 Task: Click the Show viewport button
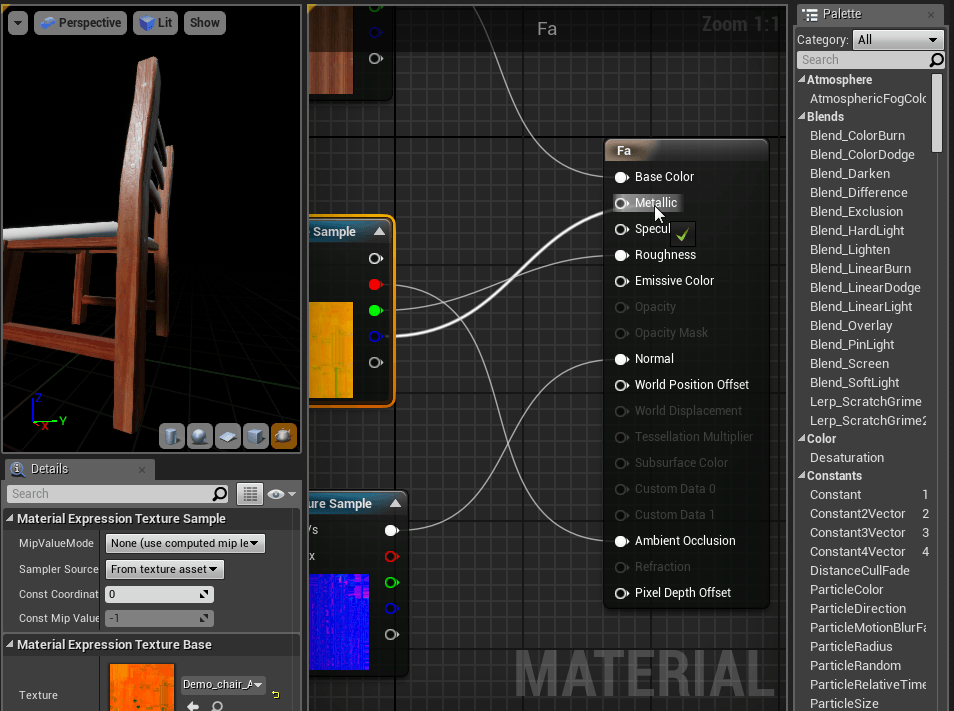tap(204, 23)
